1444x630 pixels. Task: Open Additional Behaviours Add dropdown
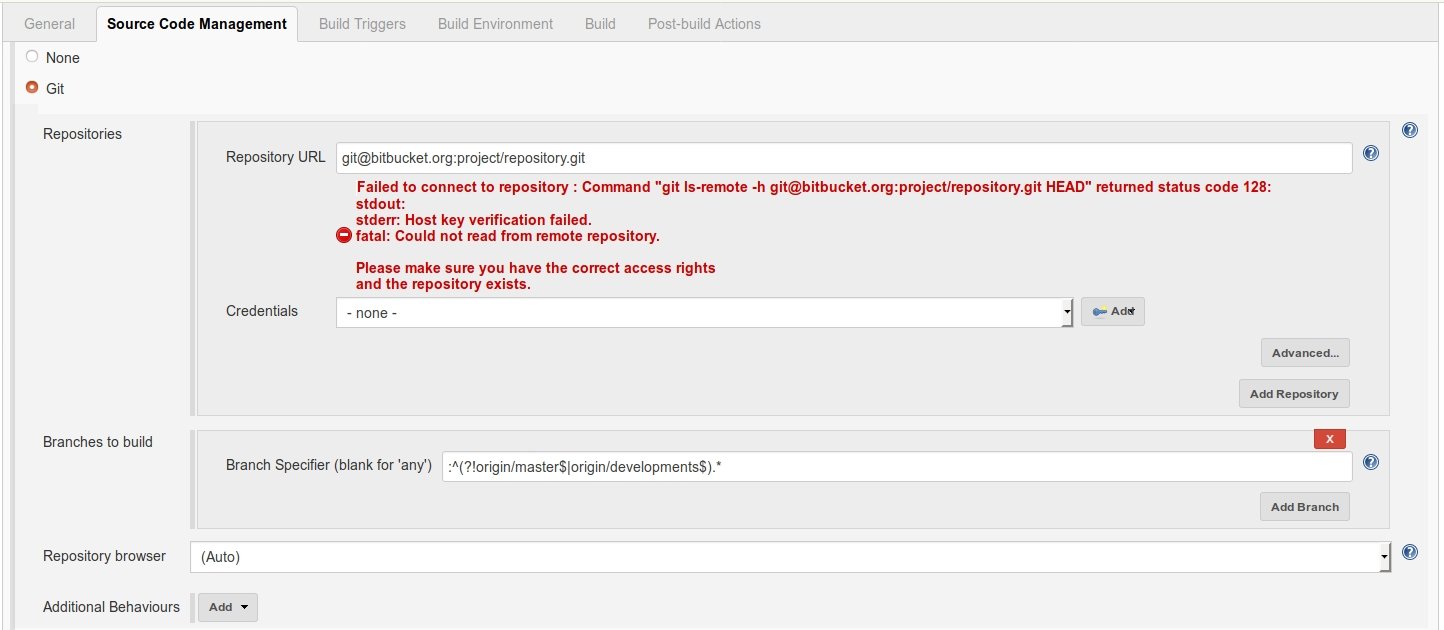(228, 607)
